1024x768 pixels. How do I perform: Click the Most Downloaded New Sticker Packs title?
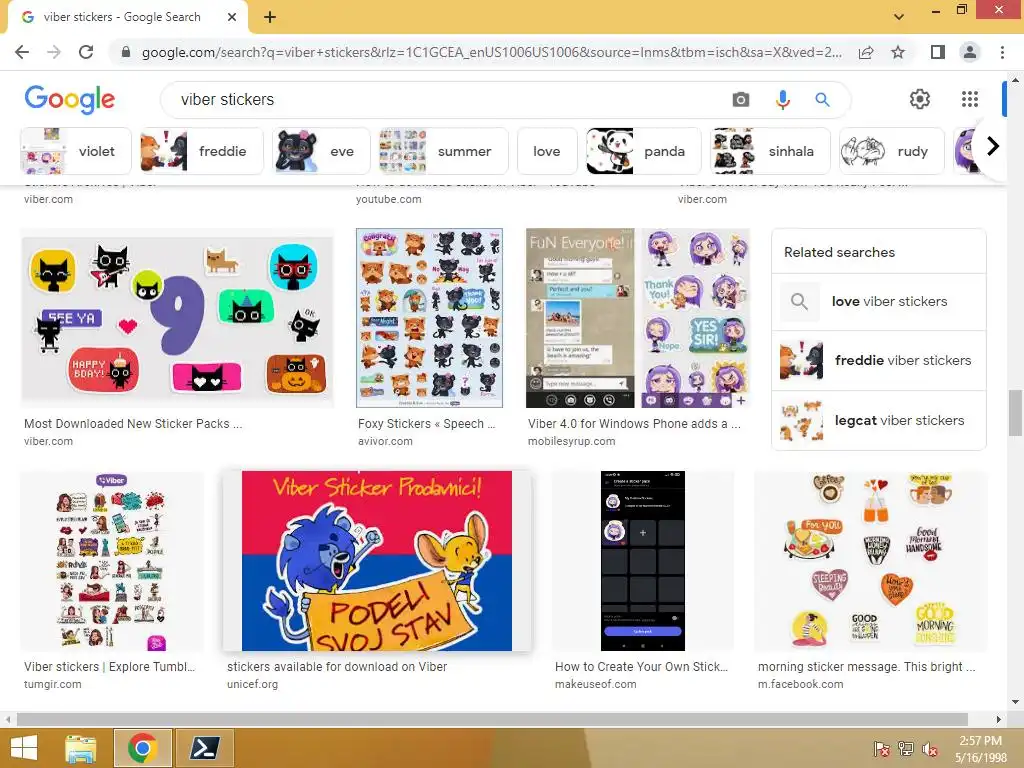click(133, 424)
